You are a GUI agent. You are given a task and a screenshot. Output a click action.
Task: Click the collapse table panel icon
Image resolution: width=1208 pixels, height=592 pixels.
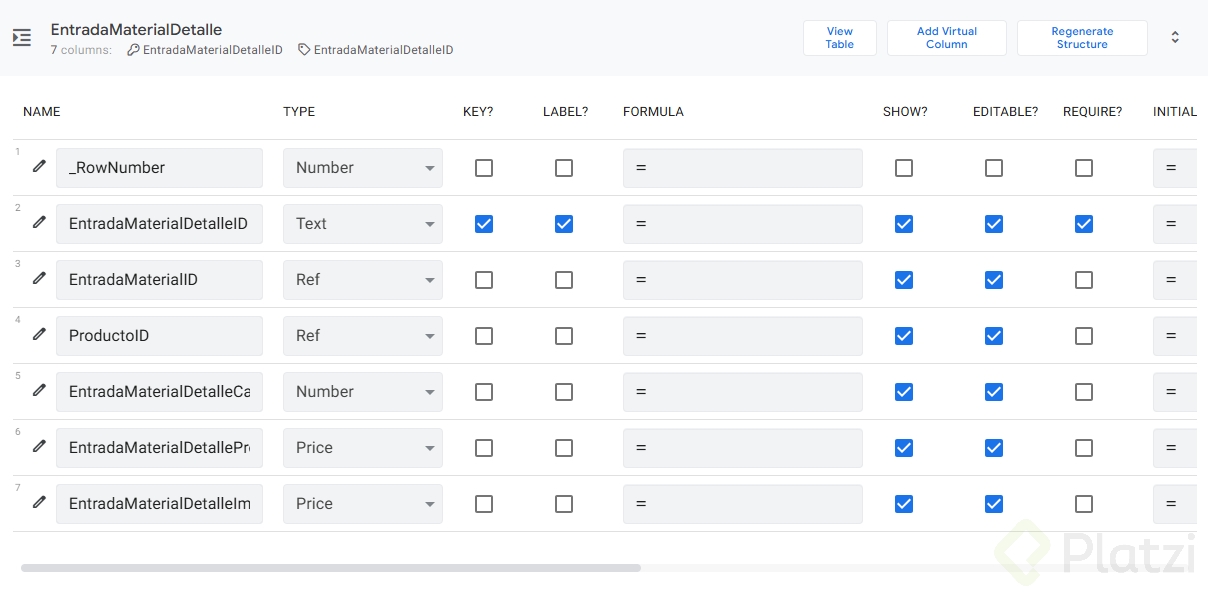coord(22,38)
